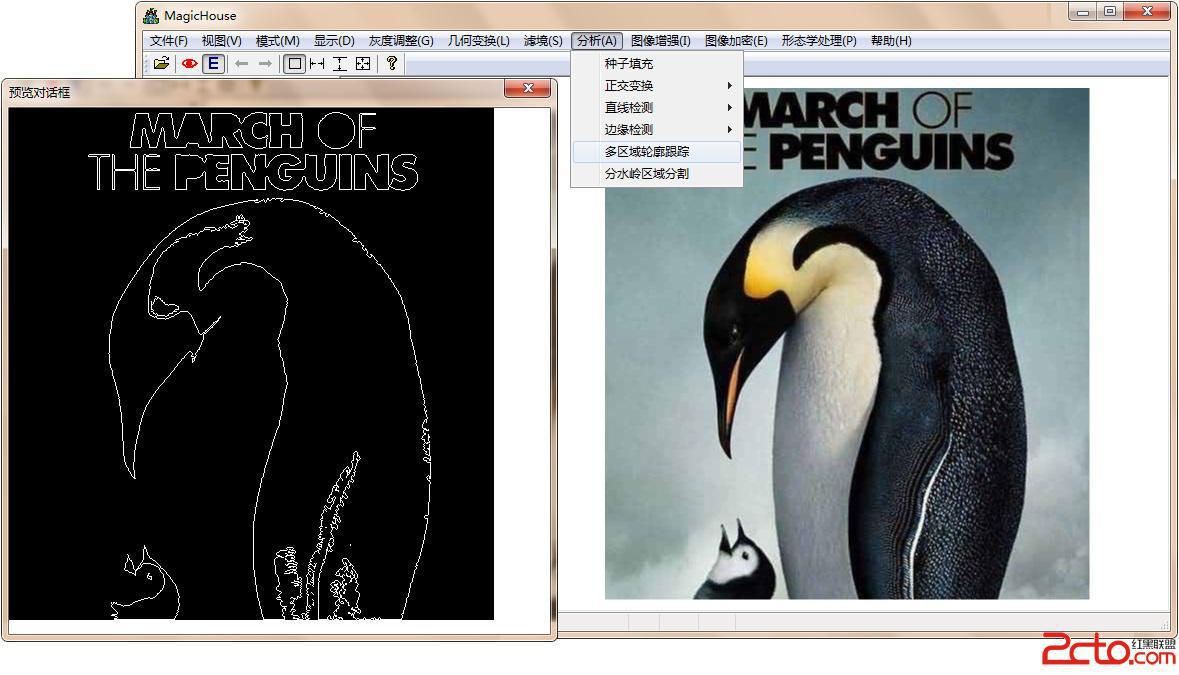Image resolution: width=1179 pixels, height=675 pixels.
Task: Open the 图像加密(E) menu
Action: tap(736, 41)
